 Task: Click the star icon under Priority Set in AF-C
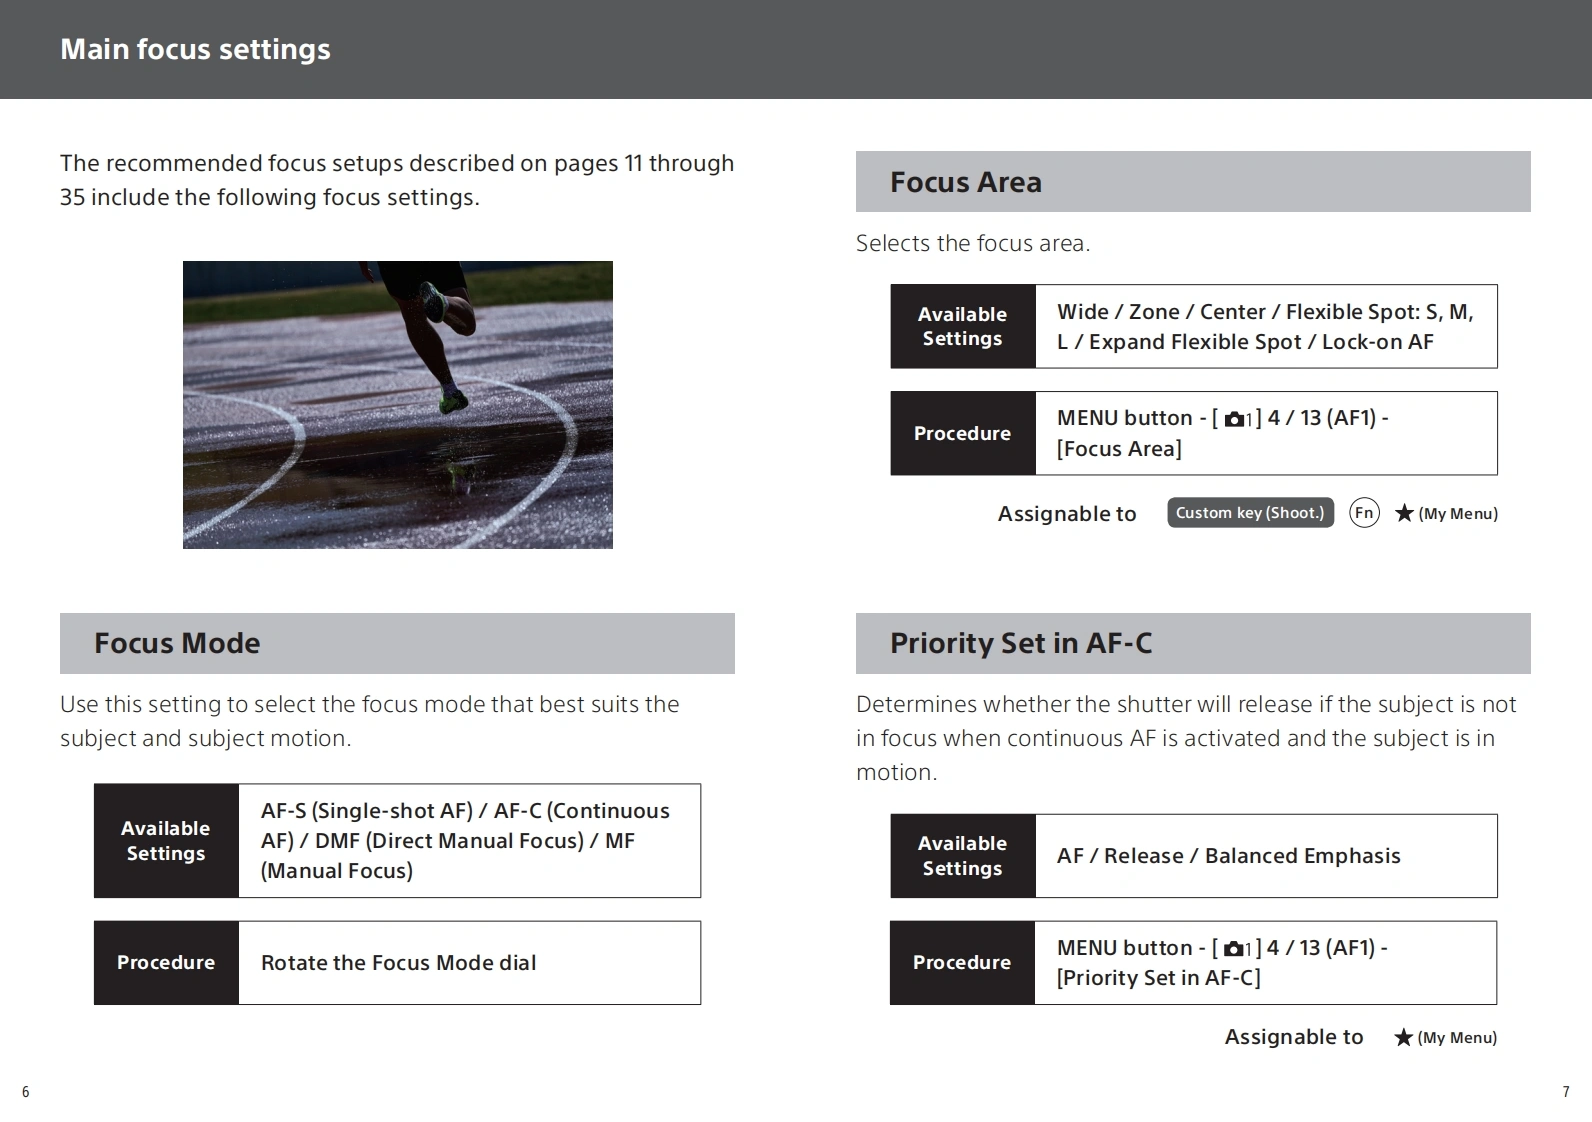(1403, 1038)
